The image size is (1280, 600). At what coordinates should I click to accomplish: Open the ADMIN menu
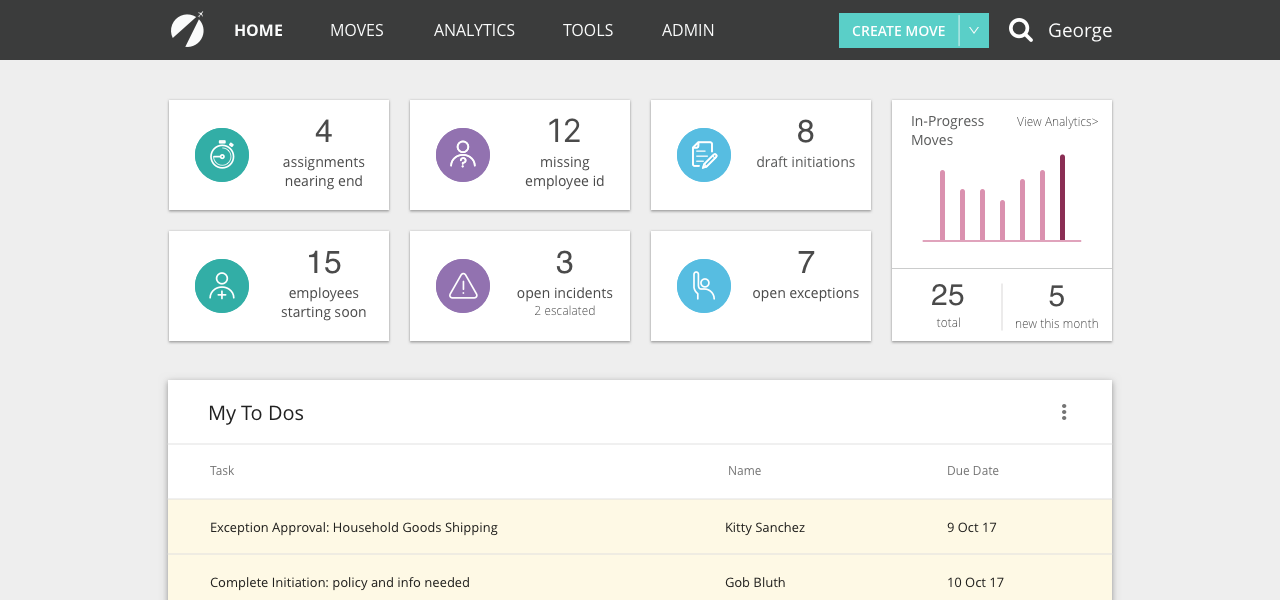688,30
